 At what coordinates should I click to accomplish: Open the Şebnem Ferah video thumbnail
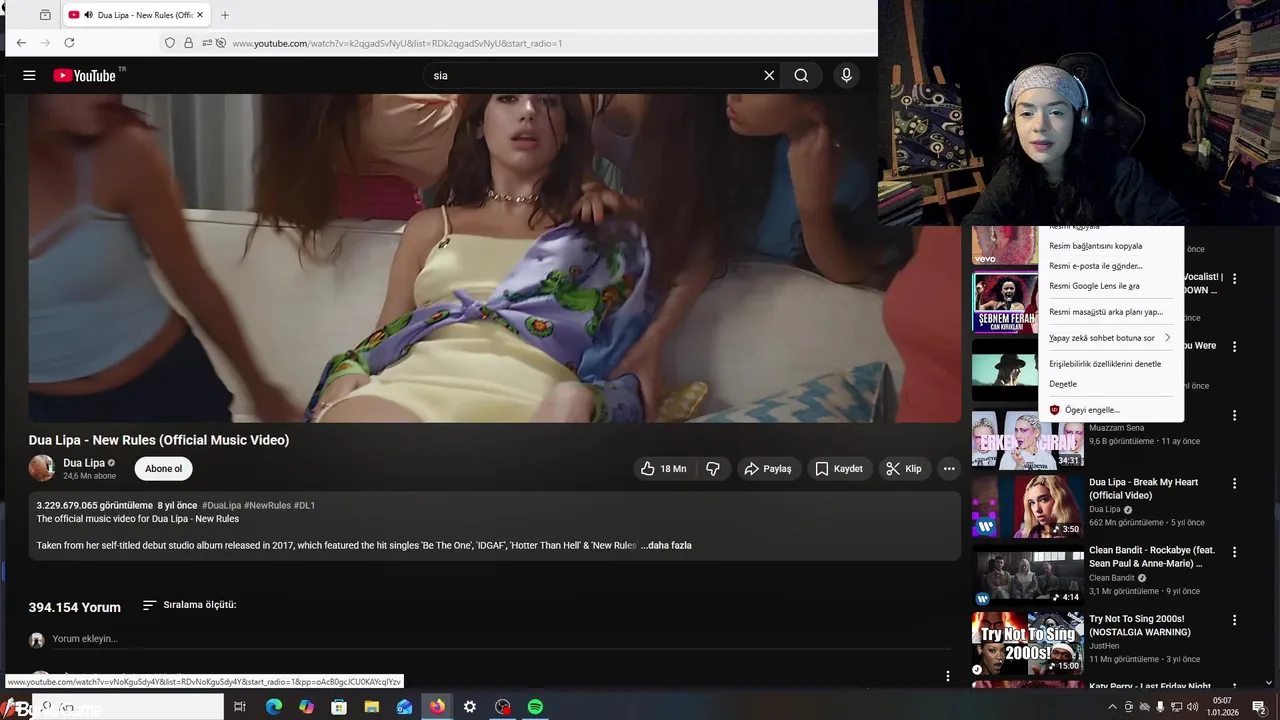coord(1005,302)
